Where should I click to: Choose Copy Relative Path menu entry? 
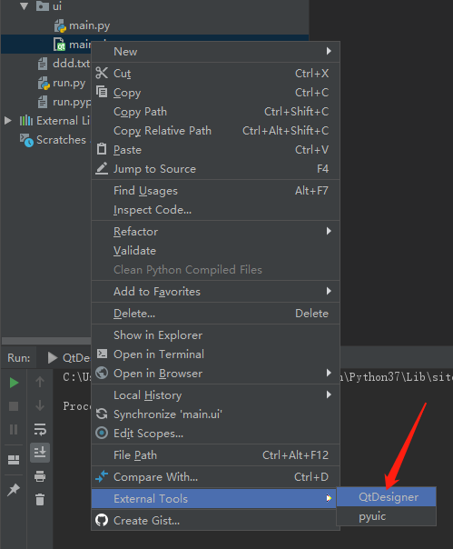[216, 130]
